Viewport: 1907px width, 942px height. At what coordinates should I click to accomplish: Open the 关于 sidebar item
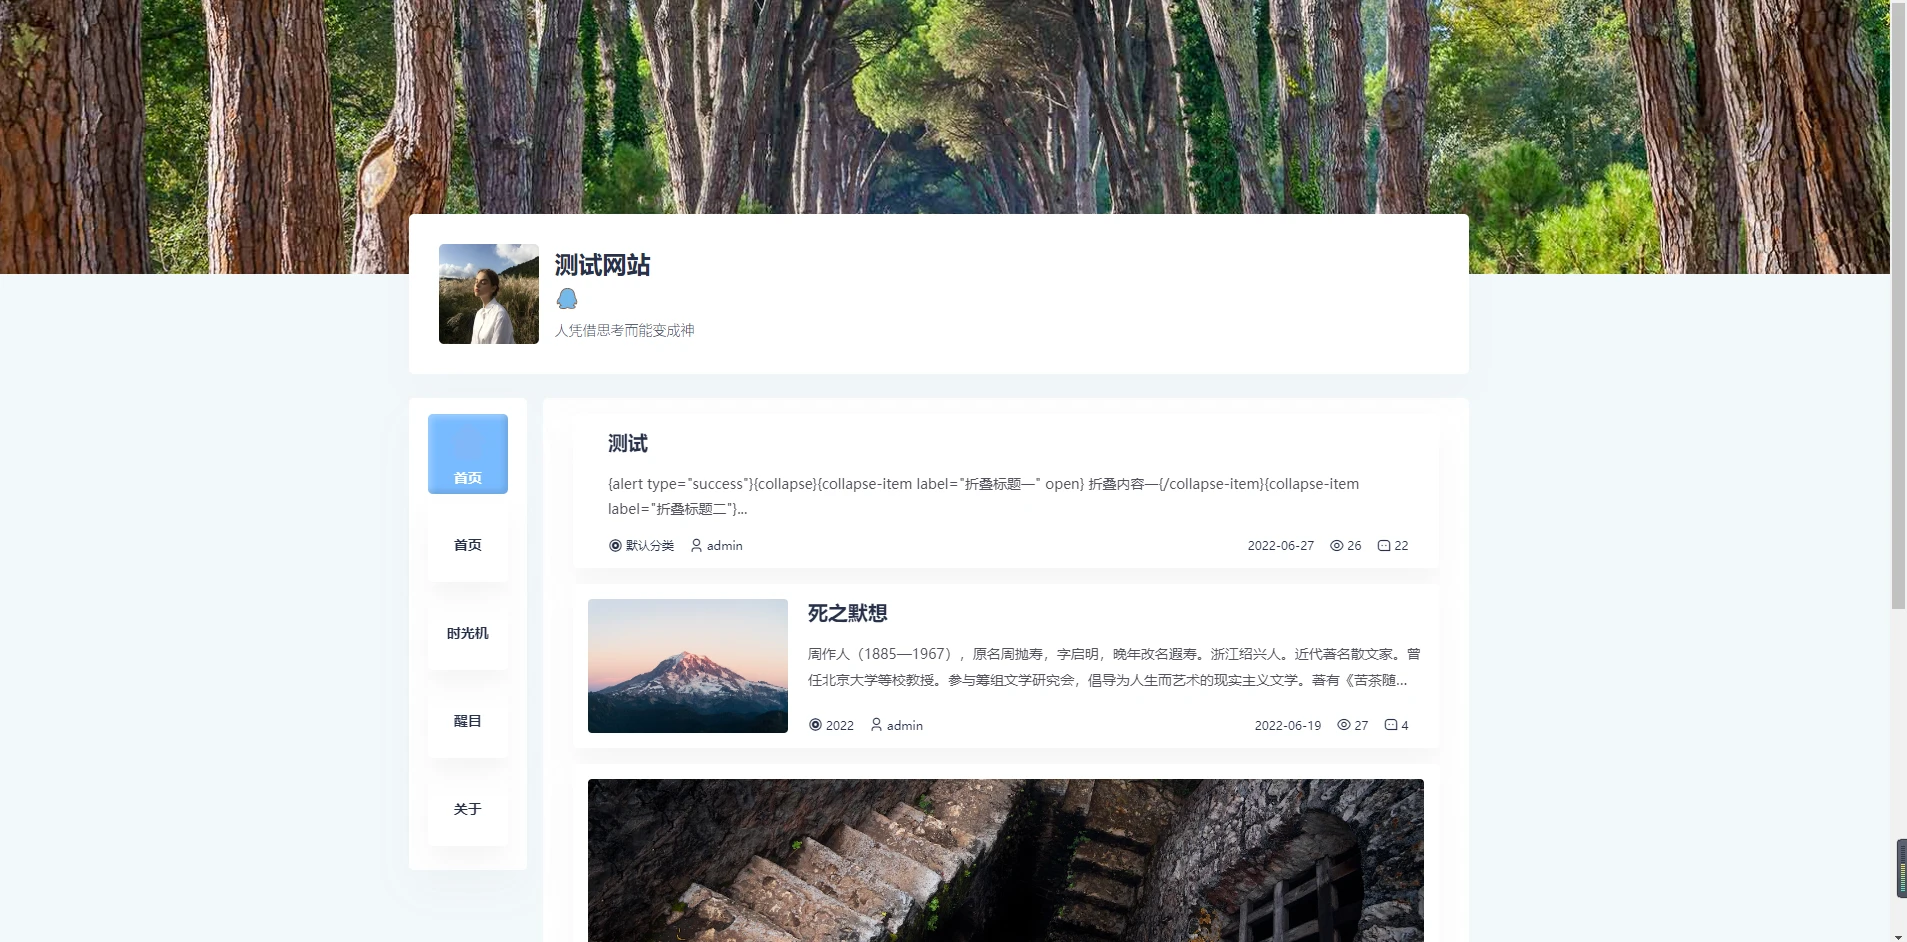468,809
